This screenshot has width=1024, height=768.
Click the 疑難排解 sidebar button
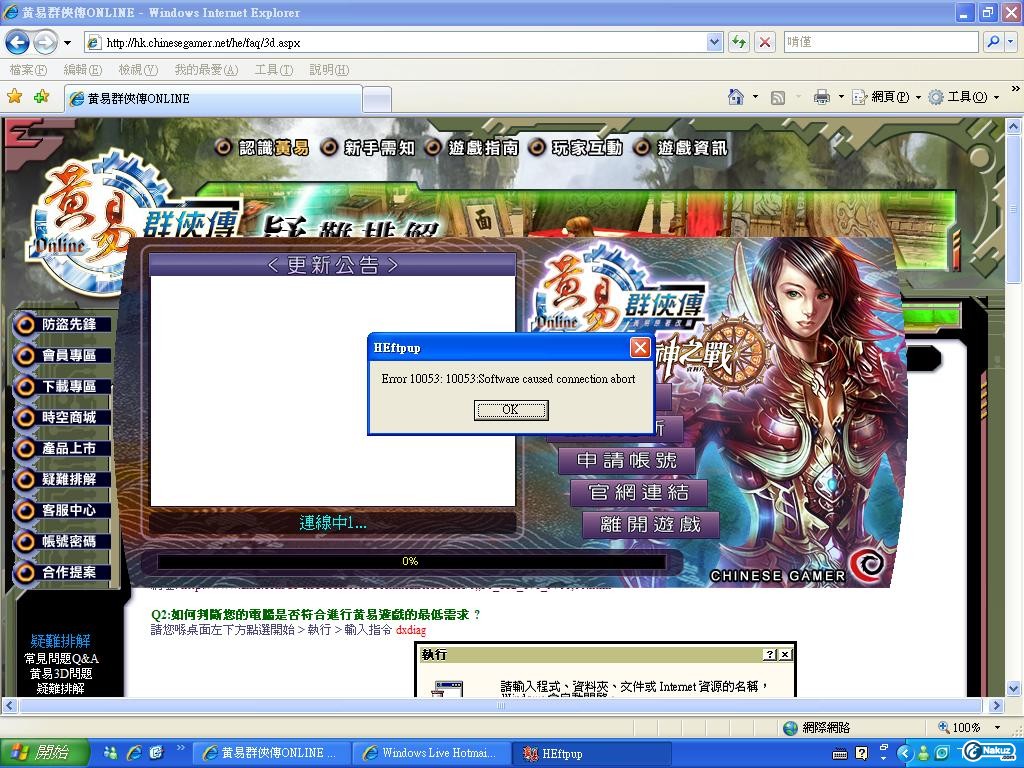point(62,479)
